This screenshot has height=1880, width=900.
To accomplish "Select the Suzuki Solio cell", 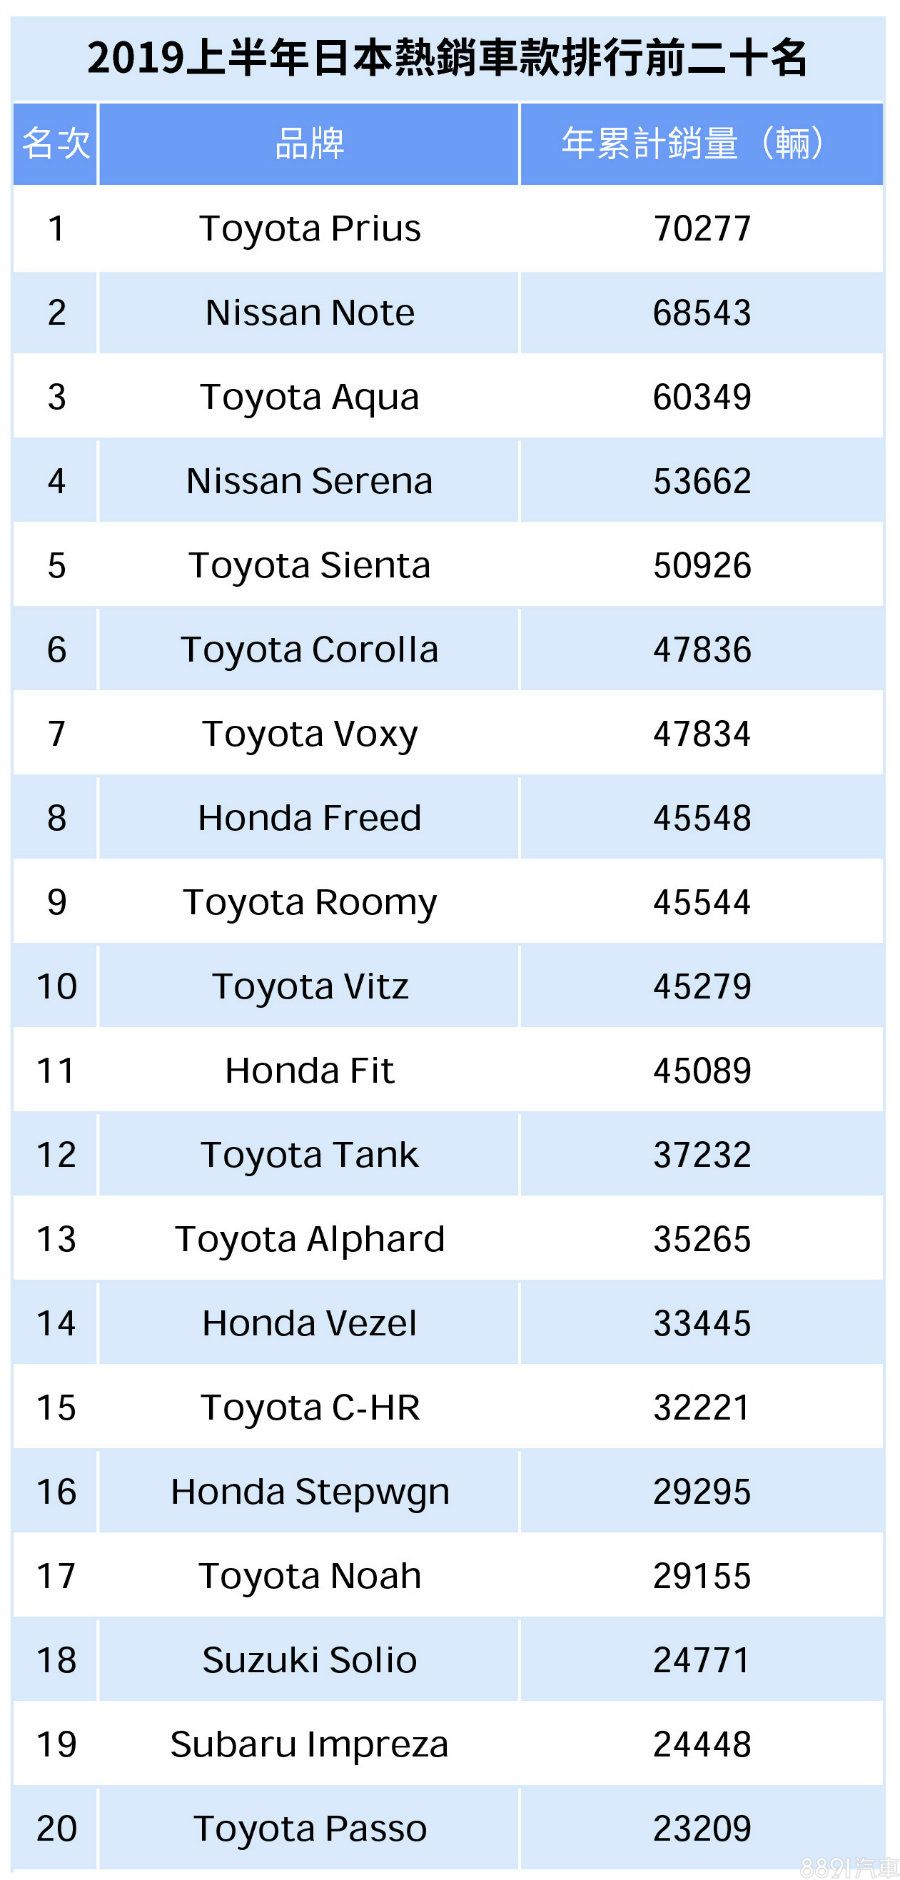I will coord(309,1660).
